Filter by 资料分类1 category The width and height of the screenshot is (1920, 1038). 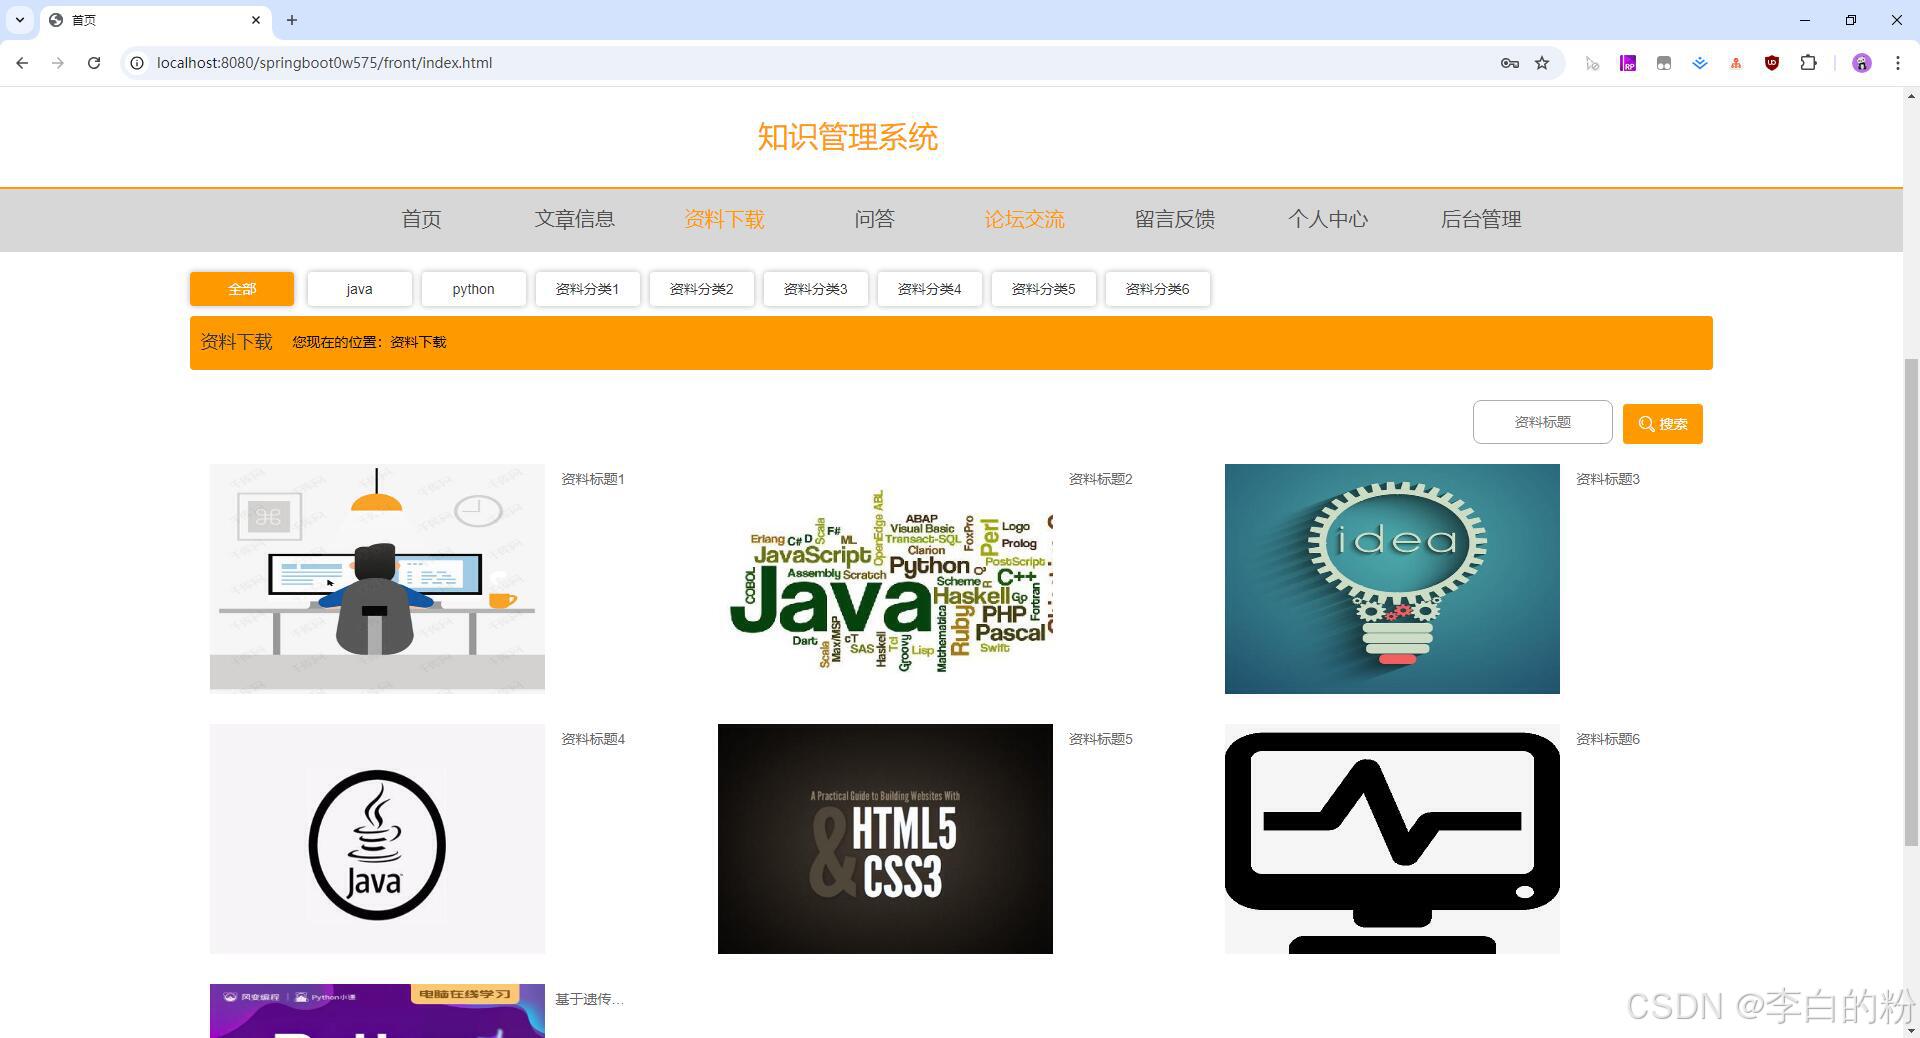587,289
